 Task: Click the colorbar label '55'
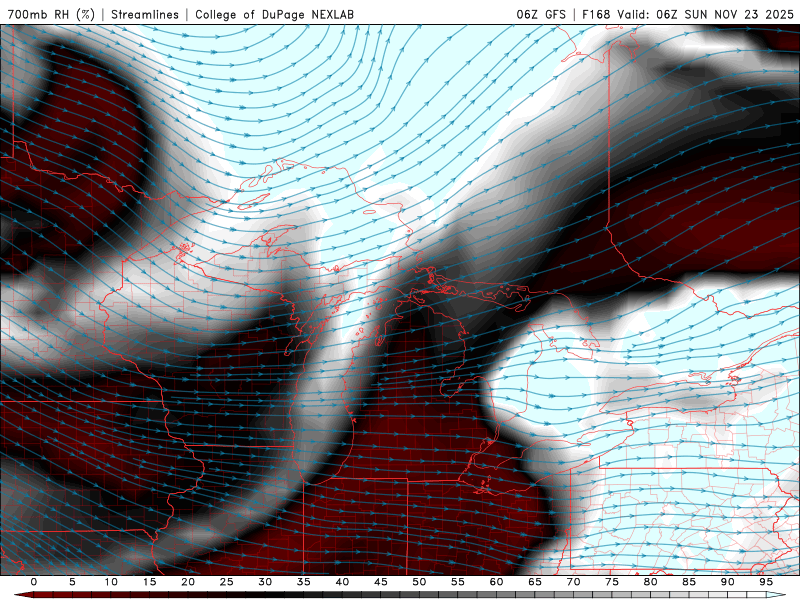pyautogui.click(x=458, y=582)
